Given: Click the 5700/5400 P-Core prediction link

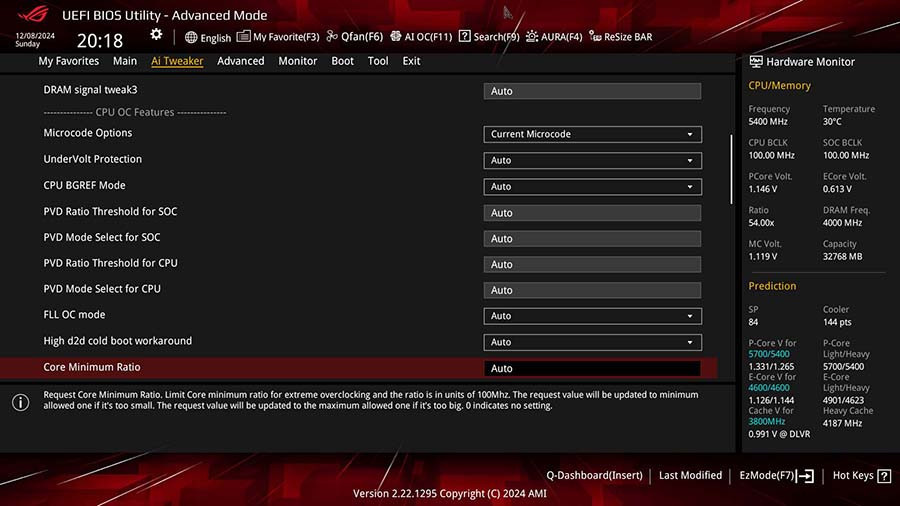Looking at the screenshot, I should tap(769, 354).
